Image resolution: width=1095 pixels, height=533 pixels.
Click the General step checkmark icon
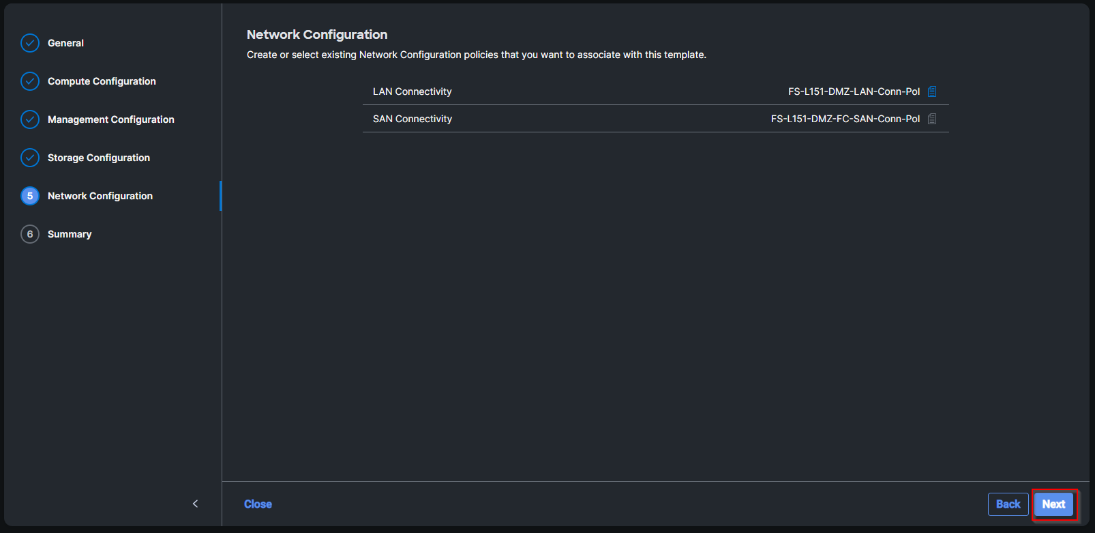[30, 43]
